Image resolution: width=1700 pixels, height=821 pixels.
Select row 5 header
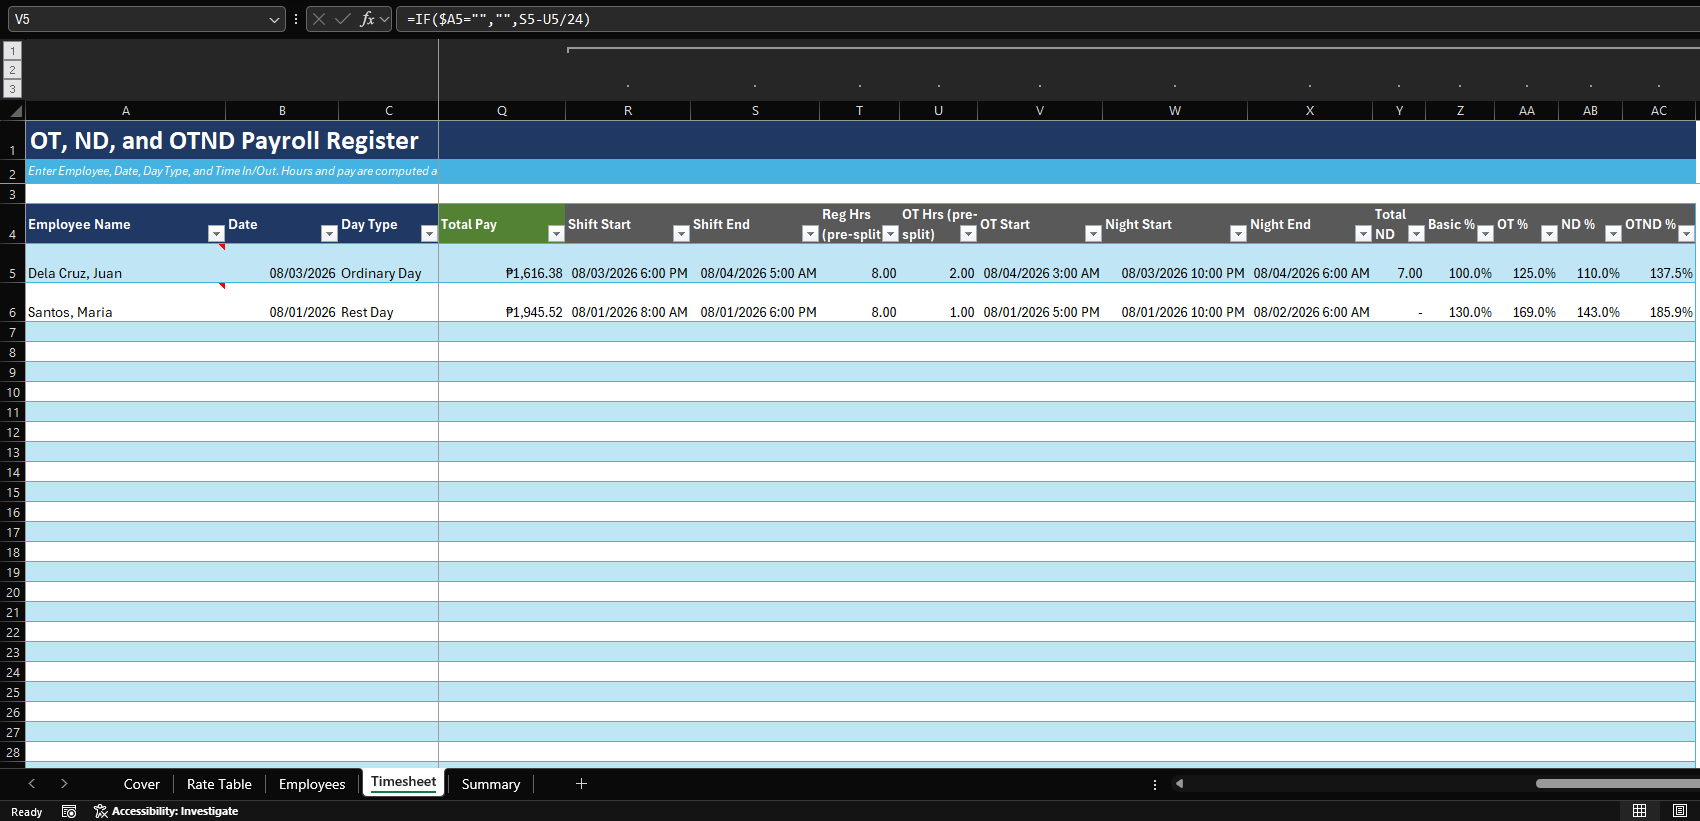13,263
